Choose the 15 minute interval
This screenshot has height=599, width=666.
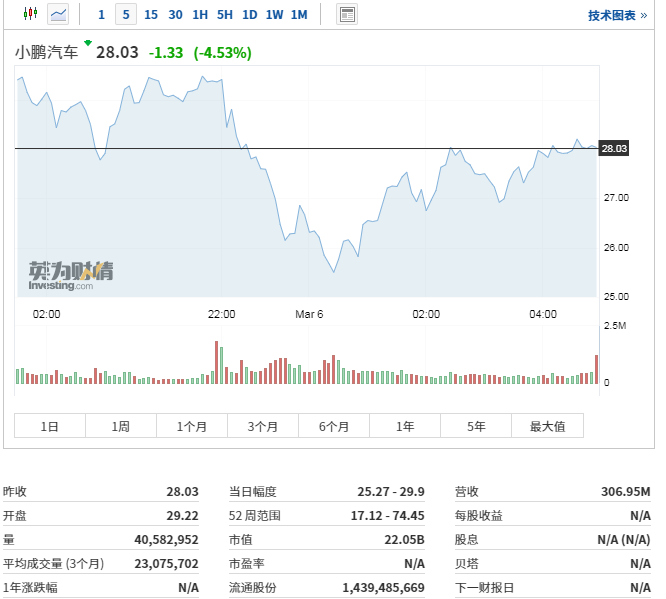click(151, 15)
